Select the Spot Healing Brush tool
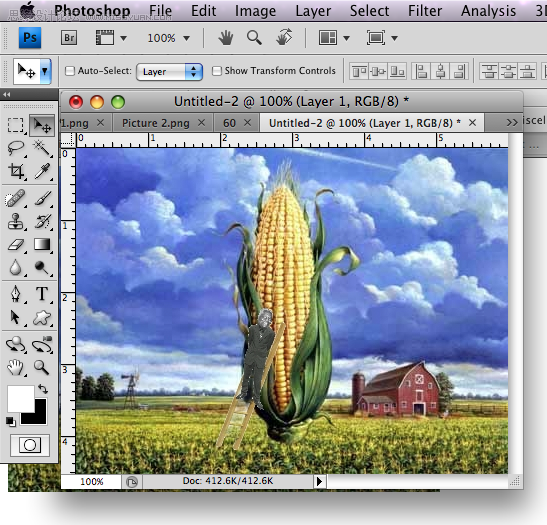 [16, 199]
